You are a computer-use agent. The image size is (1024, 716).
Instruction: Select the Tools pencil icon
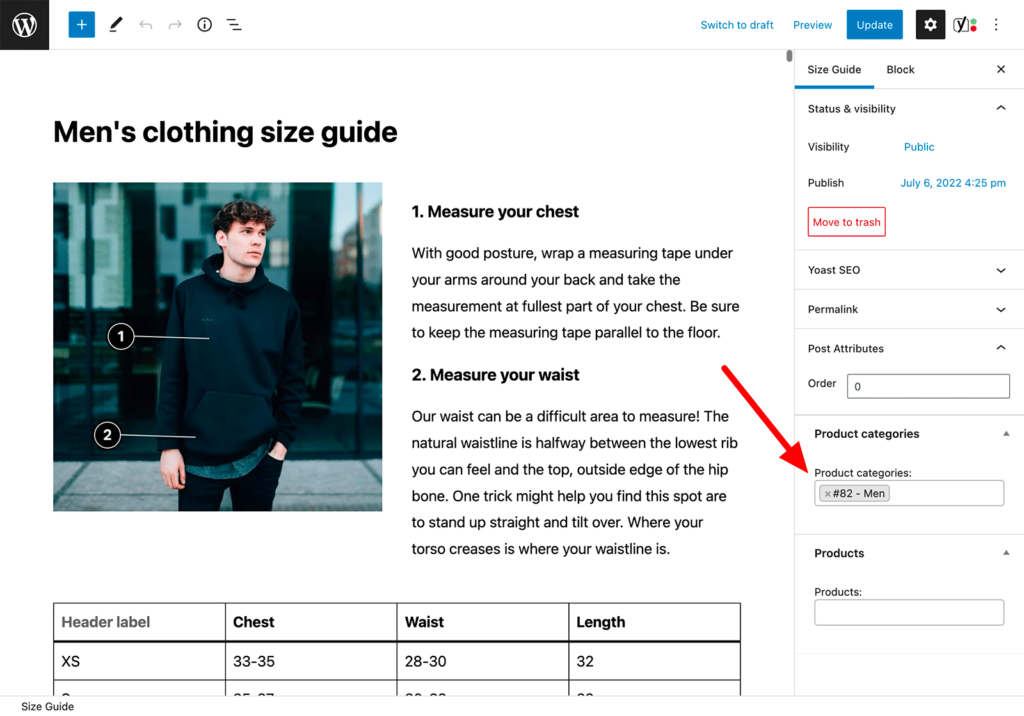(x=115, y=24)
